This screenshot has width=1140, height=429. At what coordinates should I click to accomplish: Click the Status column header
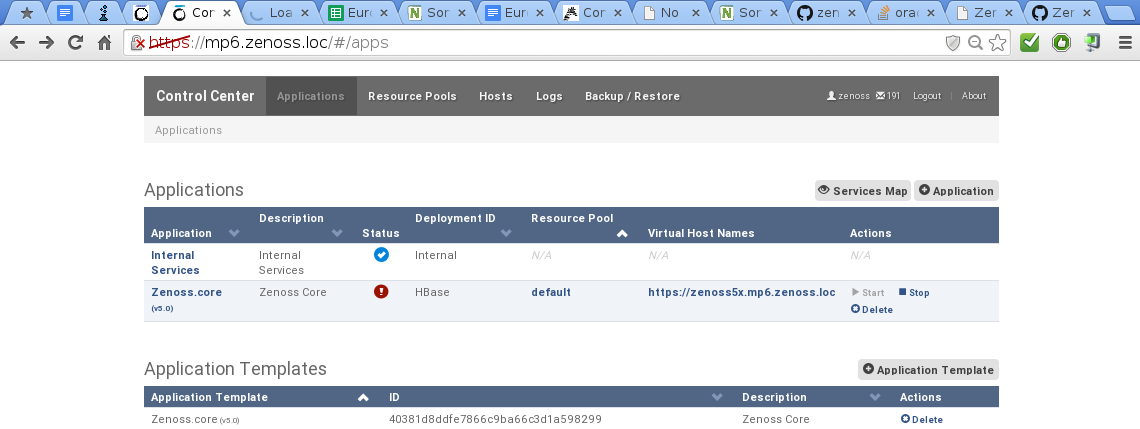pyautogui.click(x=381, y=233)
